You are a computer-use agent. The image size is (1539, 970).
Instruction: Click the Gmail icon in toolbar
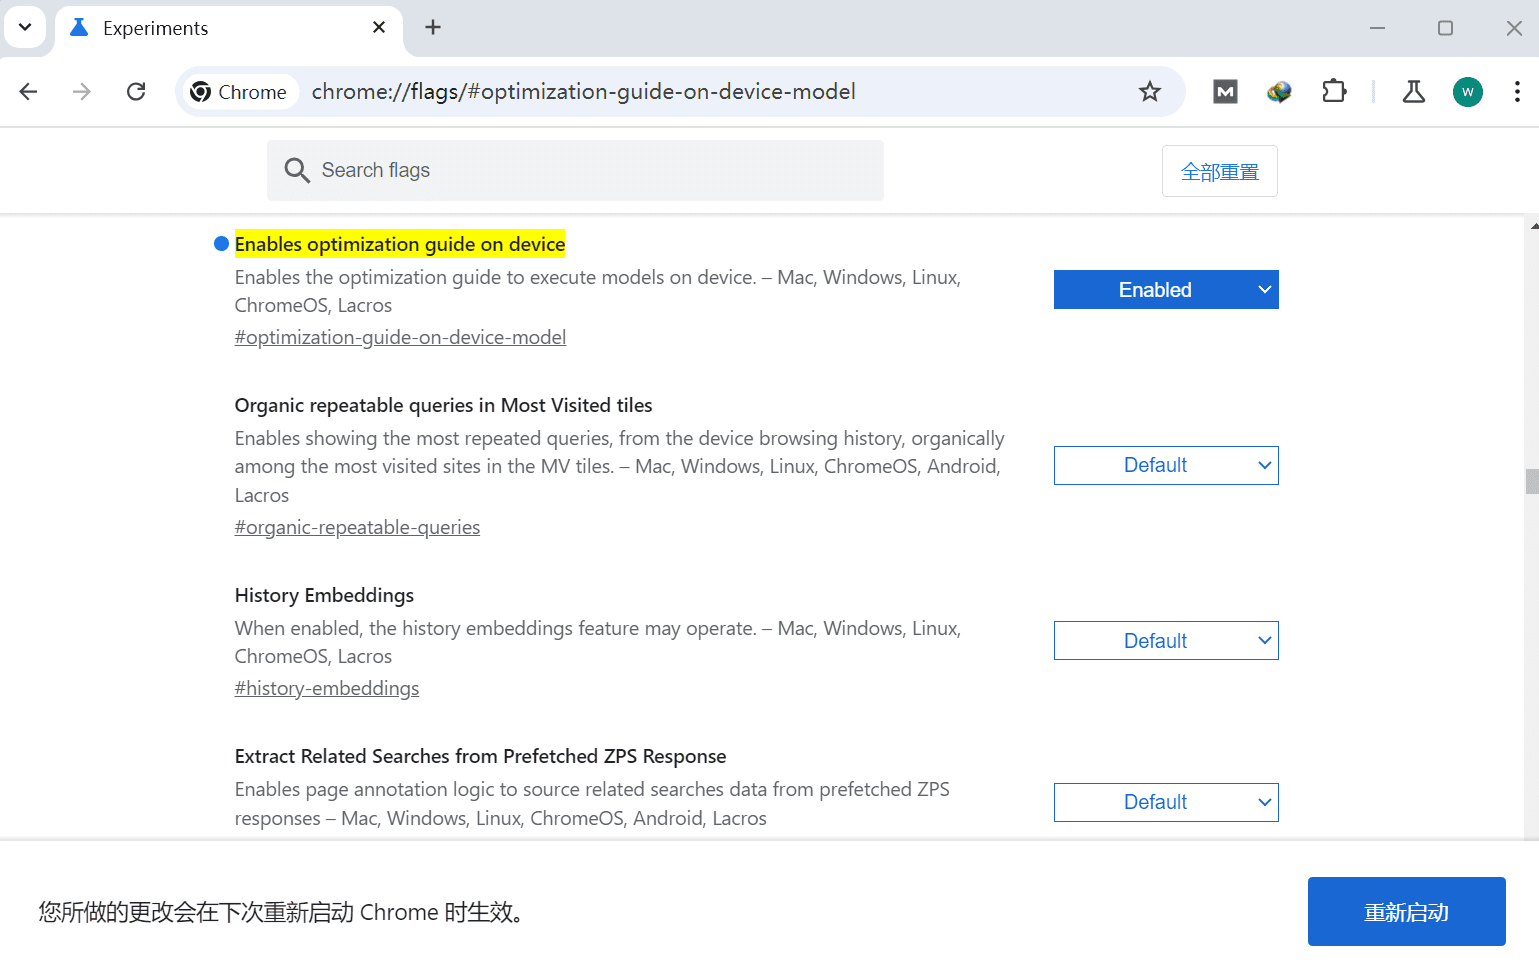point(1224,91)
